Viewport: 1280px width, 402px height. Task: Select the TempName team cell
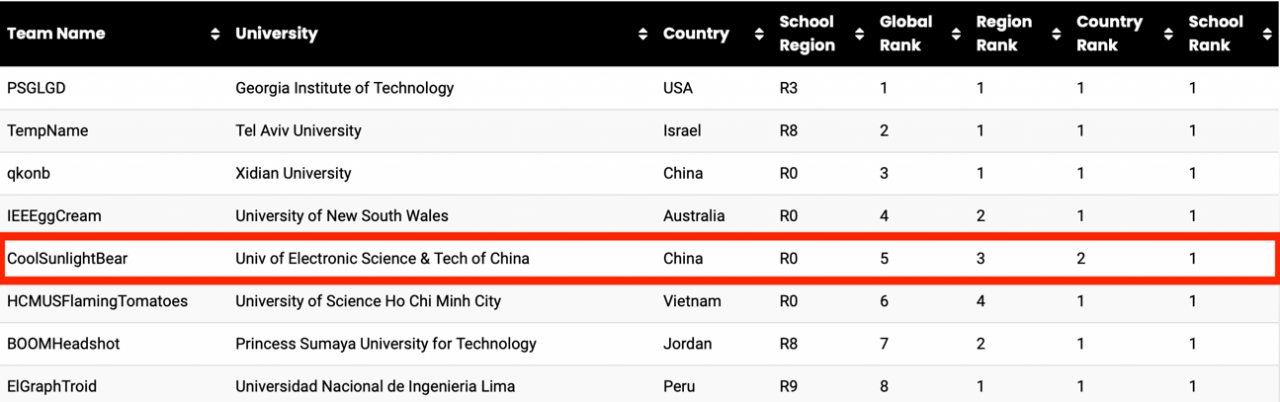tap(48, 131)
